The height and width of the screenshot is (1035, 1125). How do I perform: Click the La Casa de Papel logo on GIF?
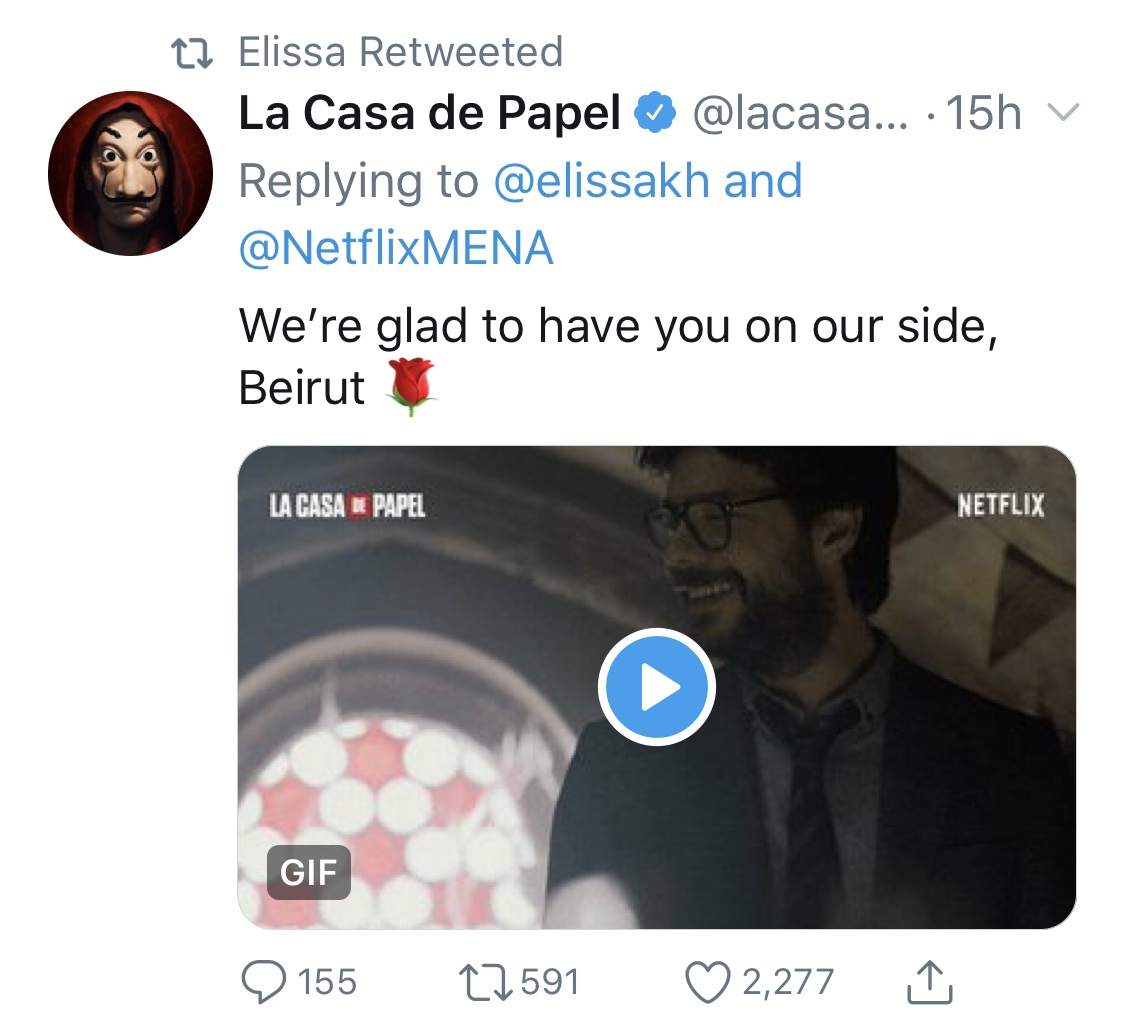(348, 506)
